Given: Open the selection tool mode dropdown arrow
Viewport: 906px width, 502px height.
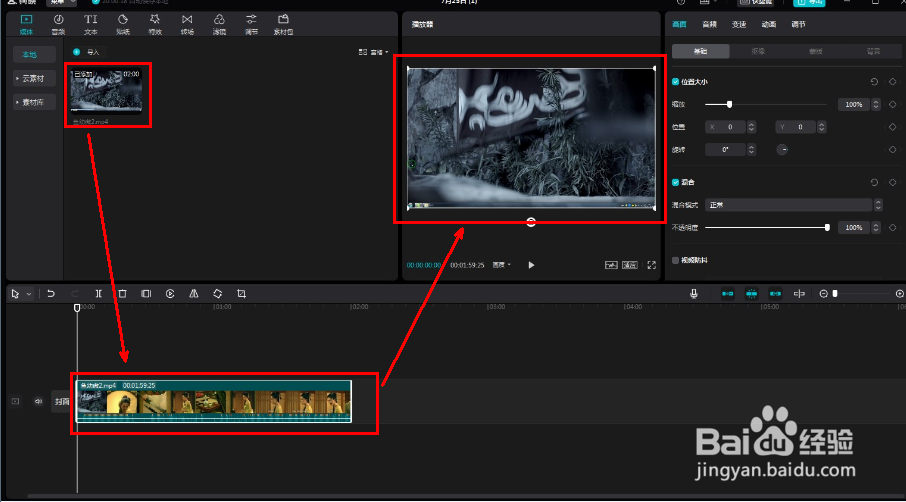Looking at the screenshot, I should click(x=29, y=294).
